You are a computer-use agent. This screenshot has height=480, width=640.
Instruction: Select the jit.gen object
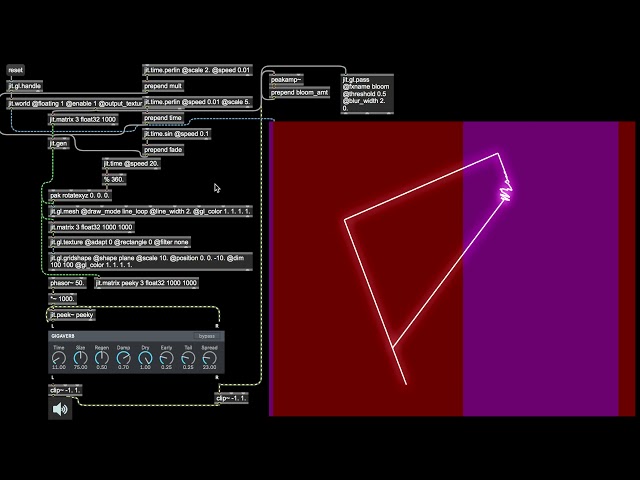58,144
